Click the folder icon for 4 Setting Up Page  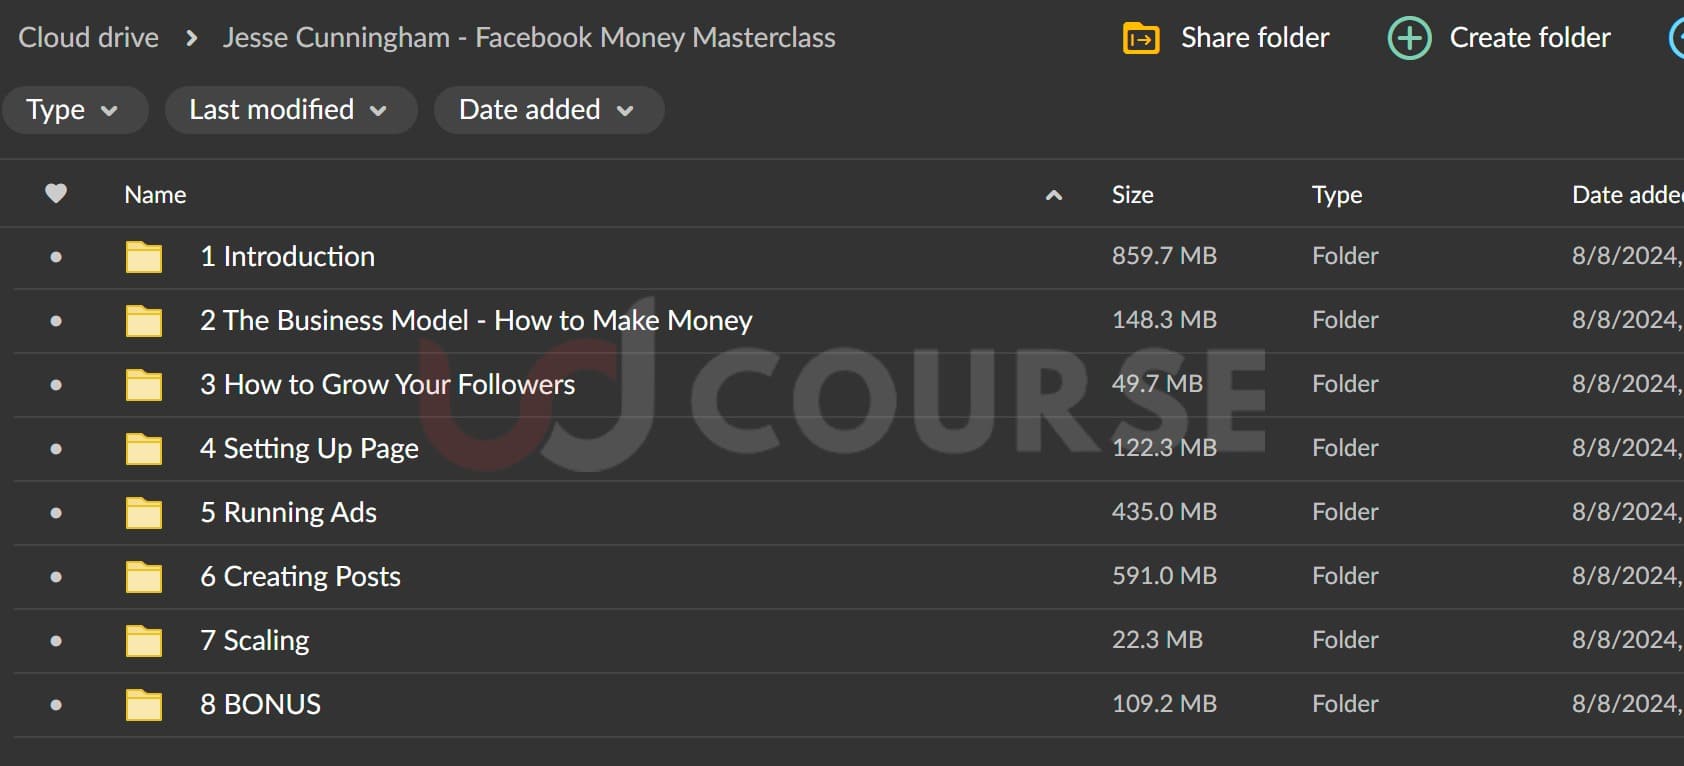tap(144, 449)
